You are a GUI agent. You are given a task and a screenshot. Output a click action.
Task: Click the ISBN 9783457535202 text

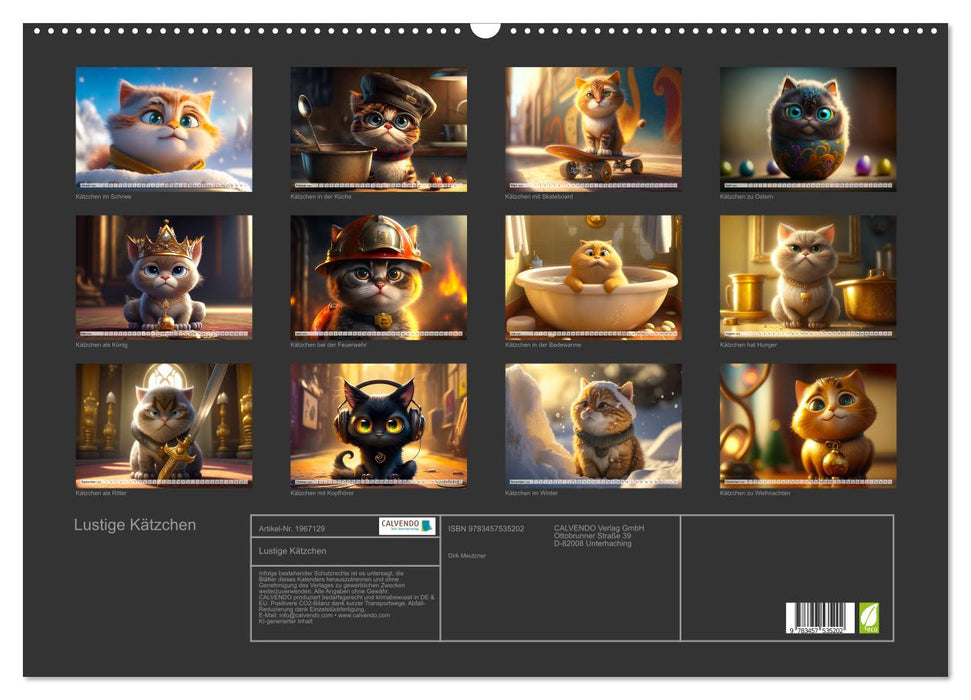tap(486, 528)
